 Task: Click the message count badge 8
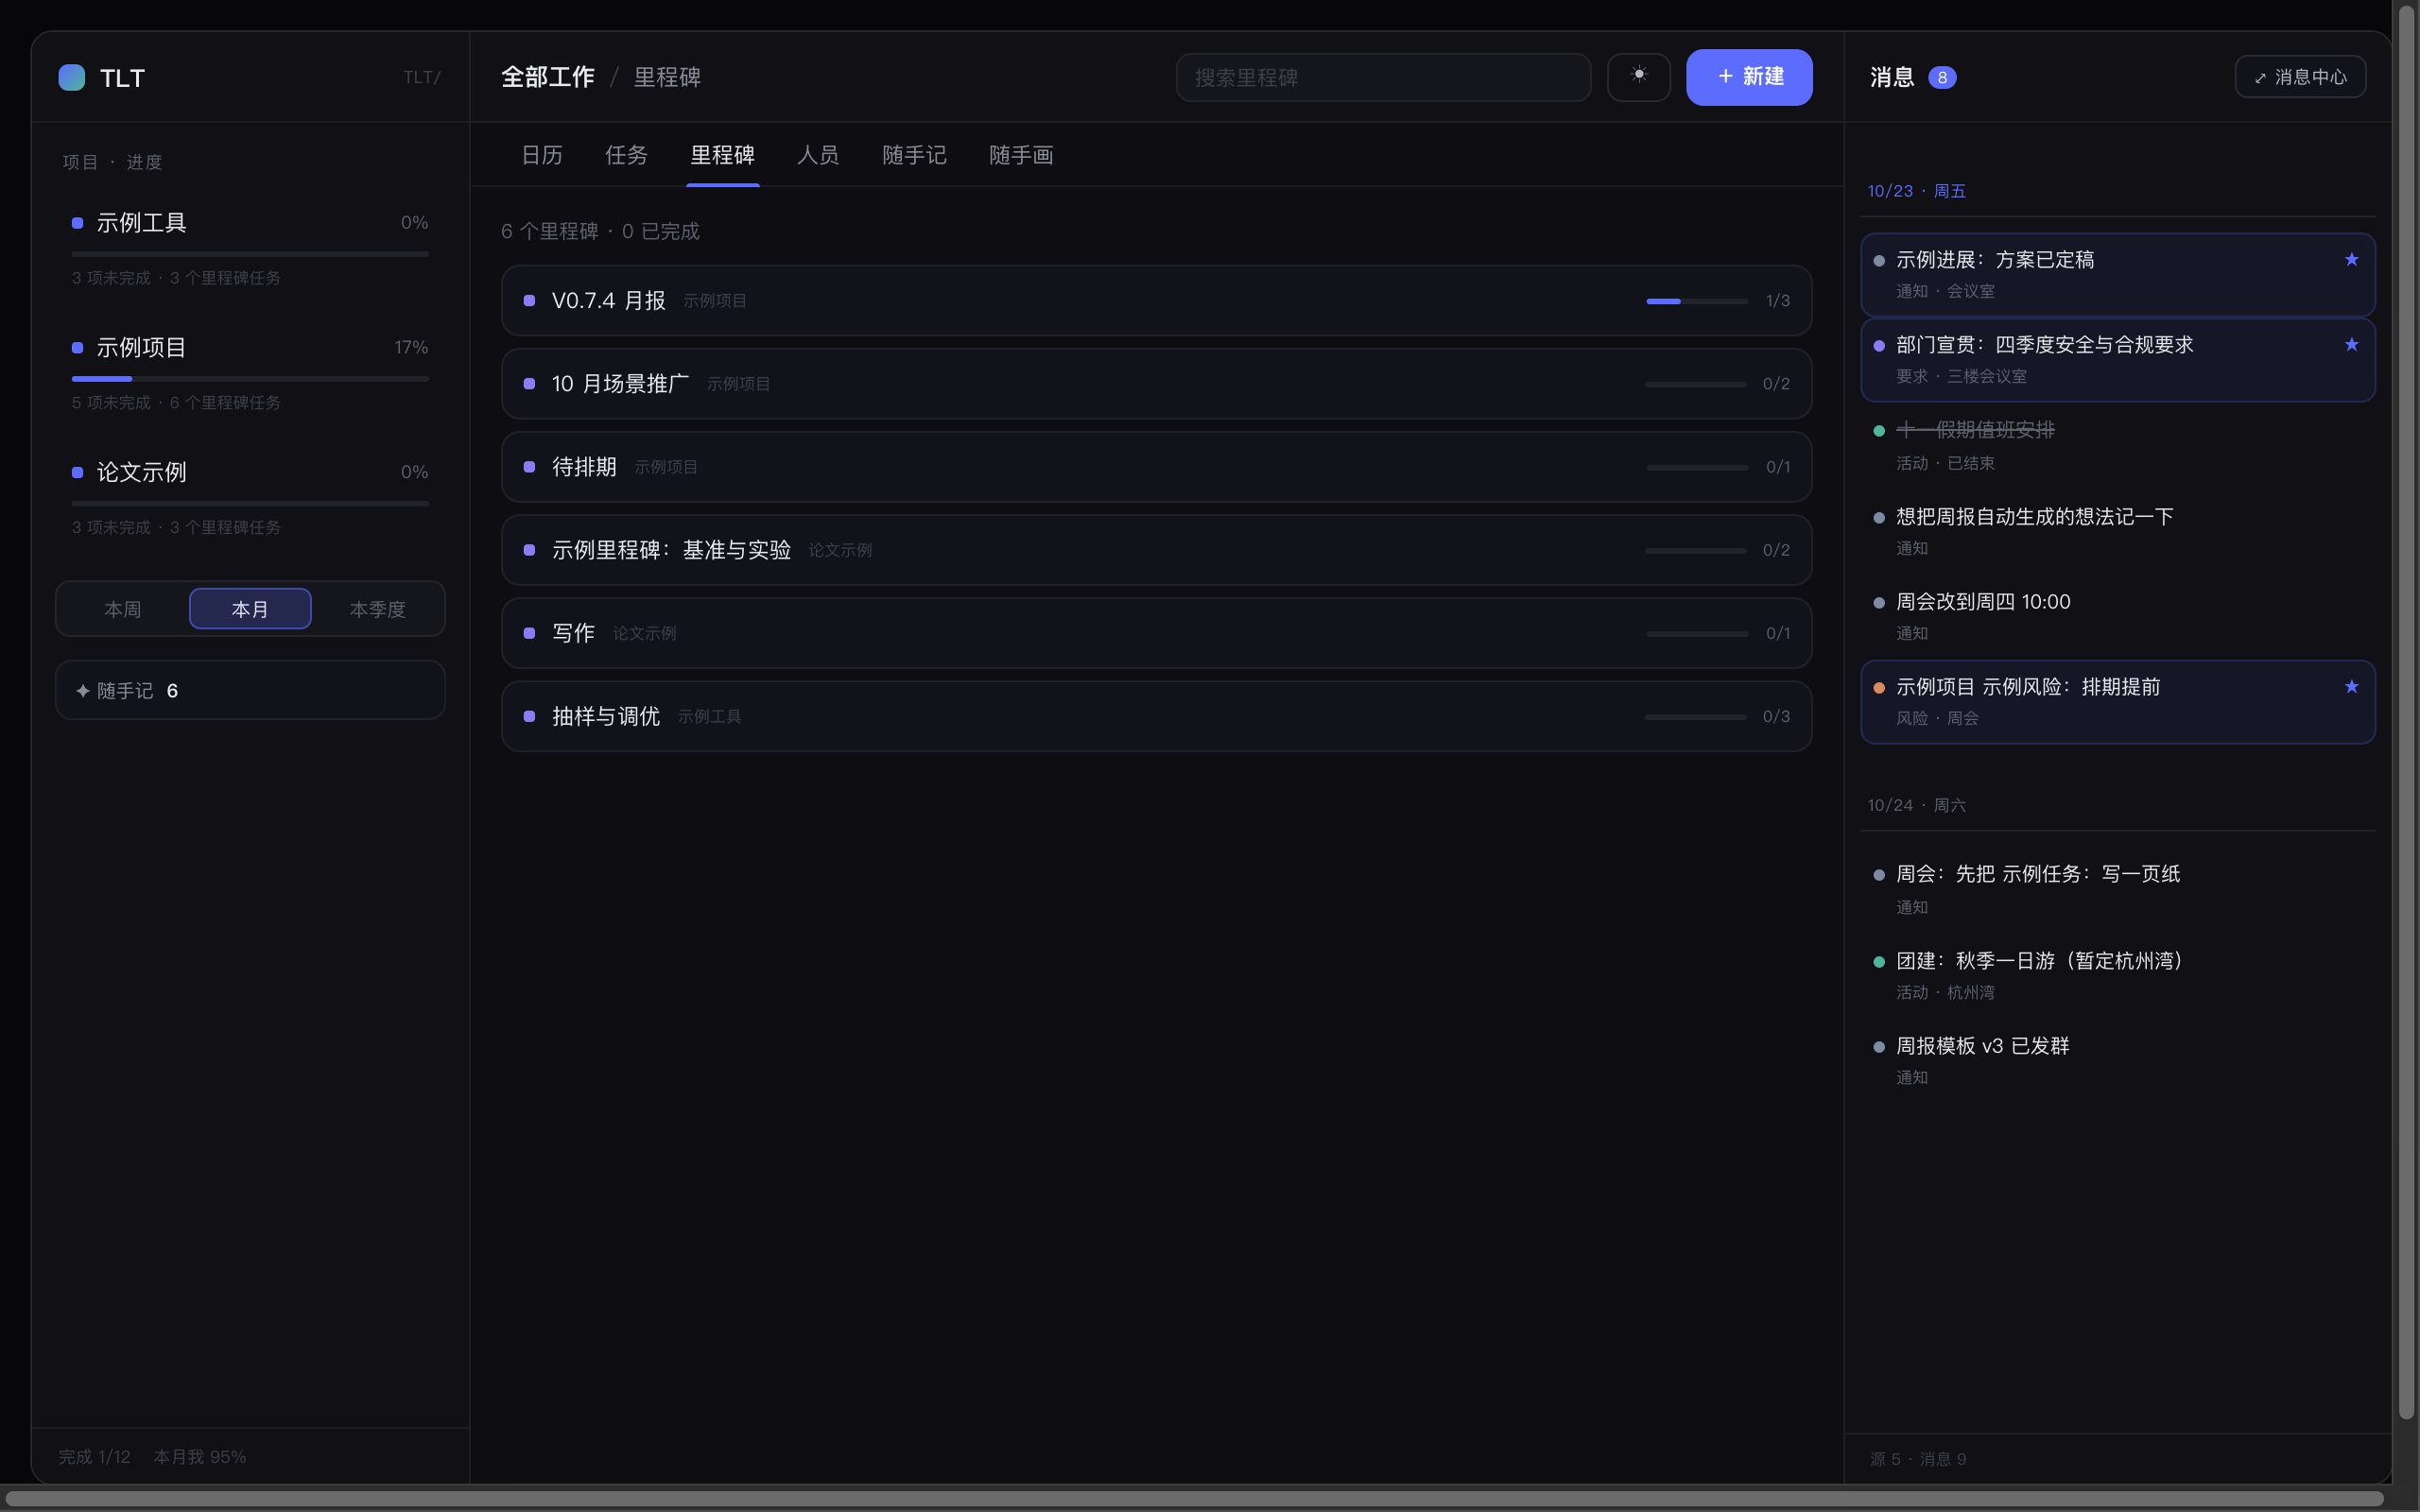pos(1941,77)
